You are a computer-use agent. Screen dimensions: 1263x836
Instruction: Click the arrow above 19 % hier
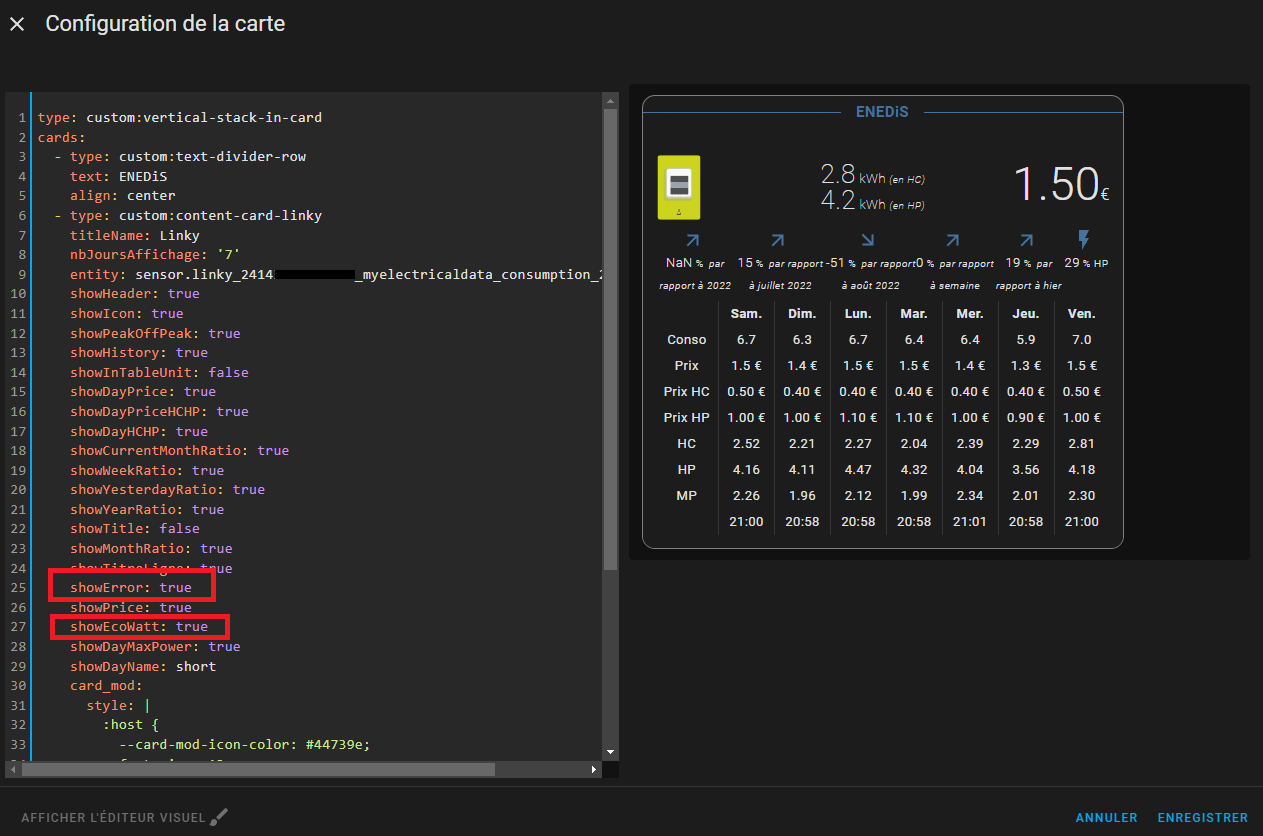click(x=1026, y=241)
